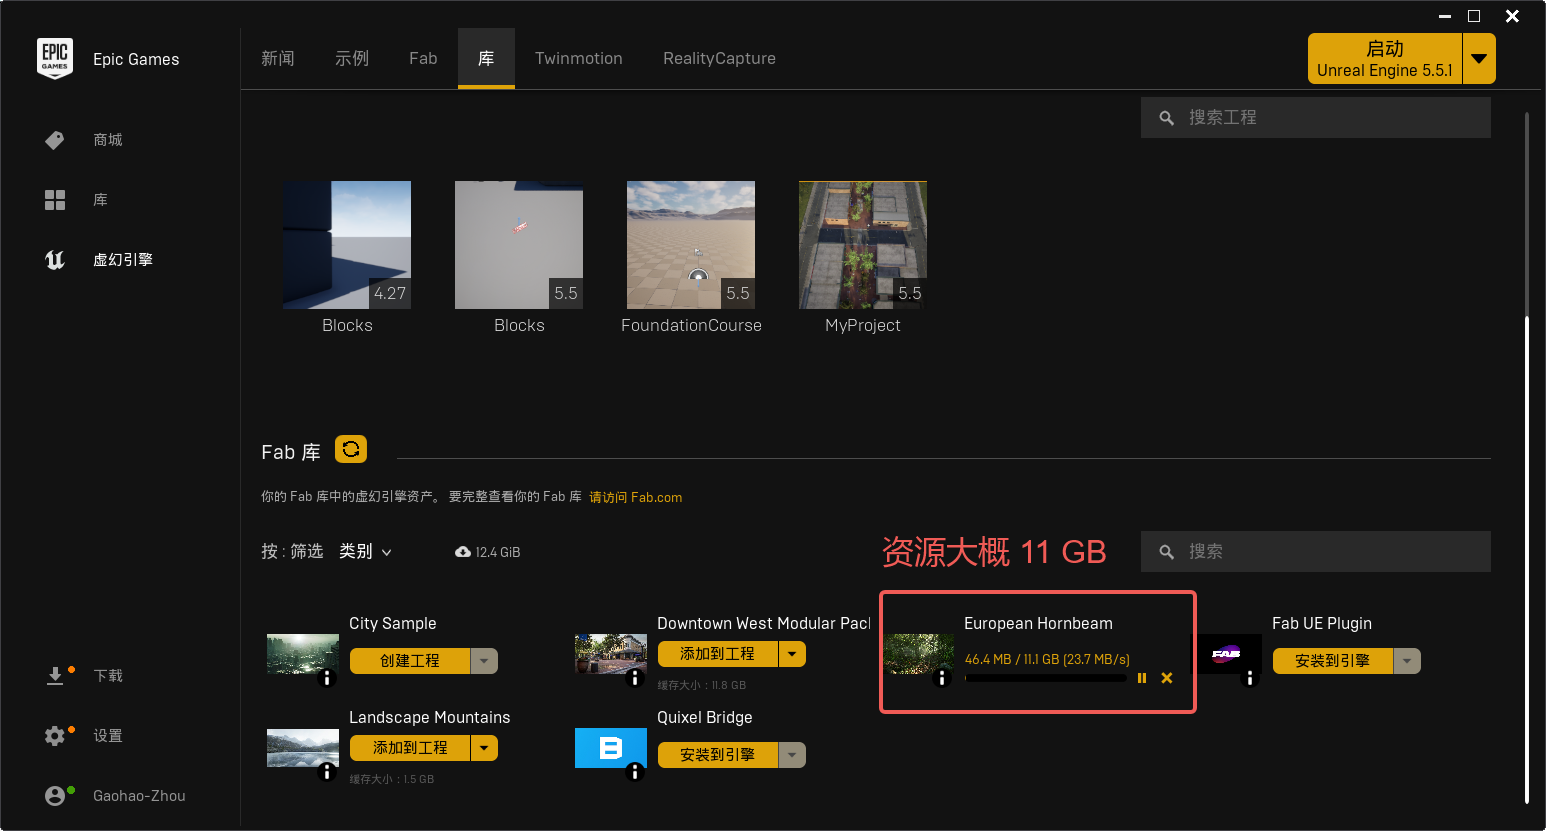Click the City Sample asset thumbnail
Image resolution: width=1546 pixels, height=831 pixels.
point(303,654)
